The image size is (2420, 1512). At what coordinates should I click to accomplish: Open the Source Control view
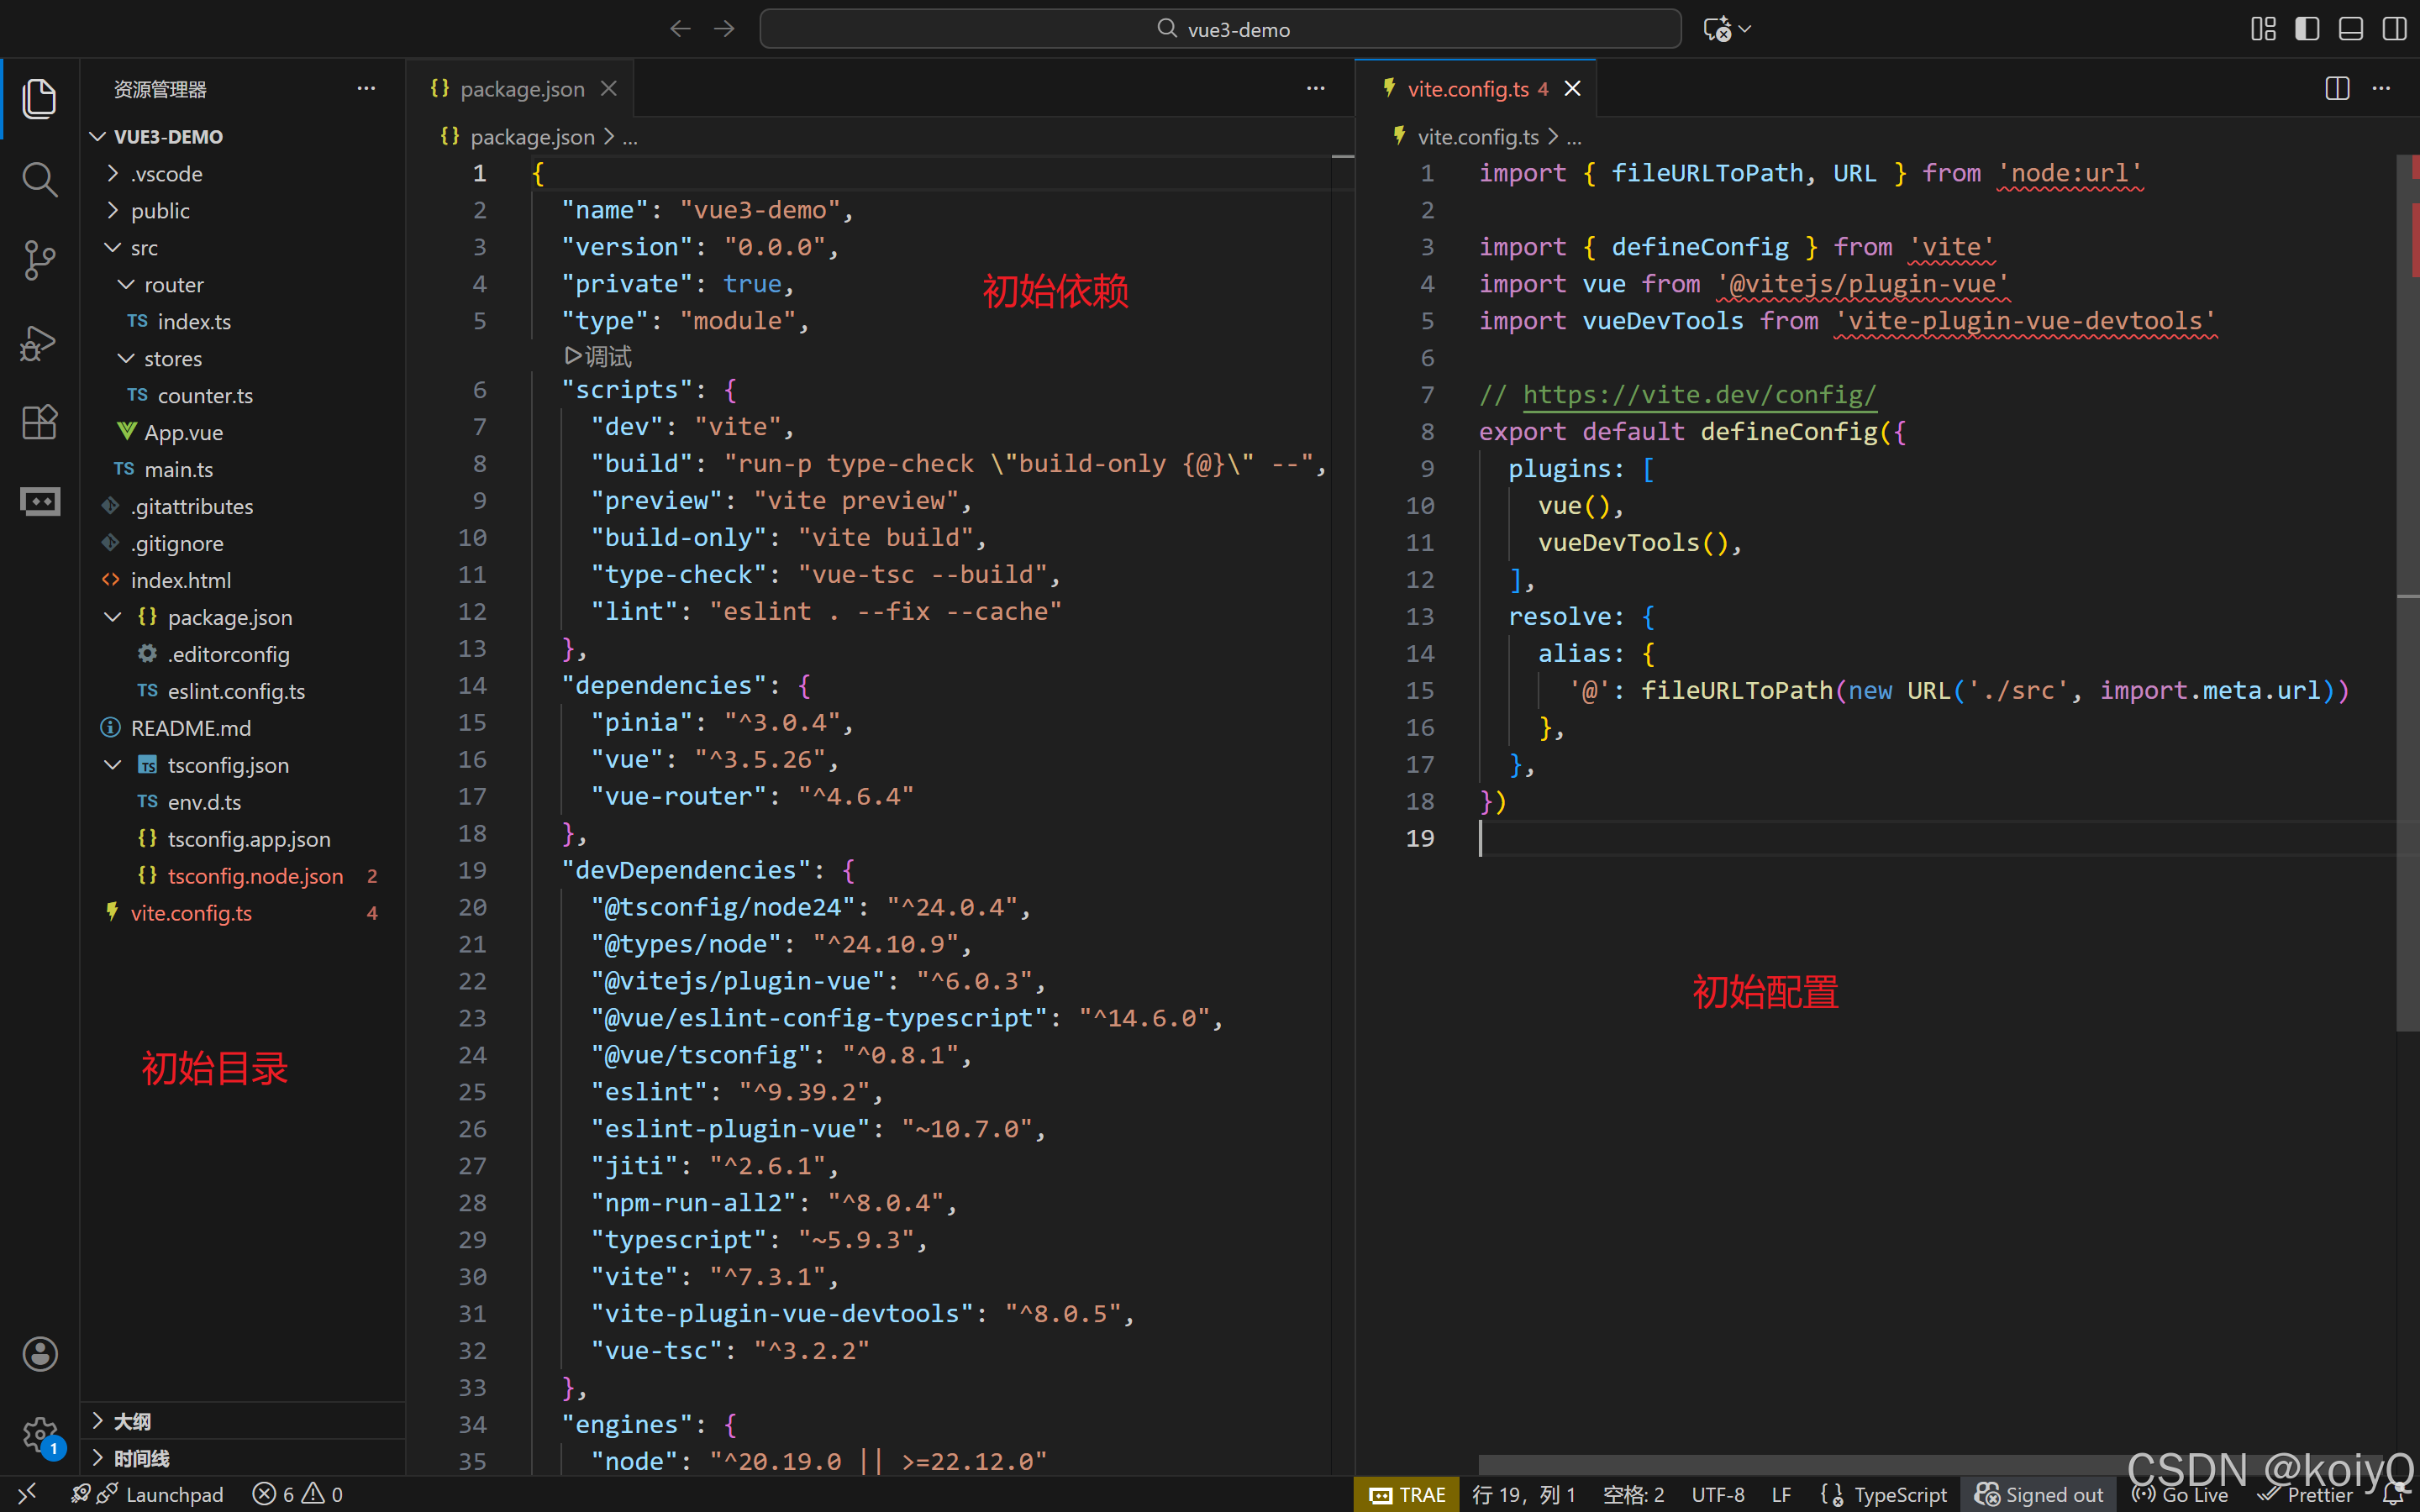click(39, 260)
